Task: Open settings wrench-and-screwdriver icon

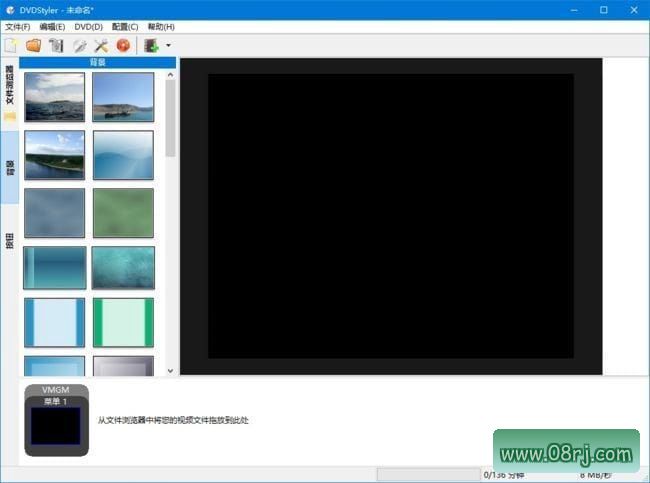Action: click(x=101, y=45)
